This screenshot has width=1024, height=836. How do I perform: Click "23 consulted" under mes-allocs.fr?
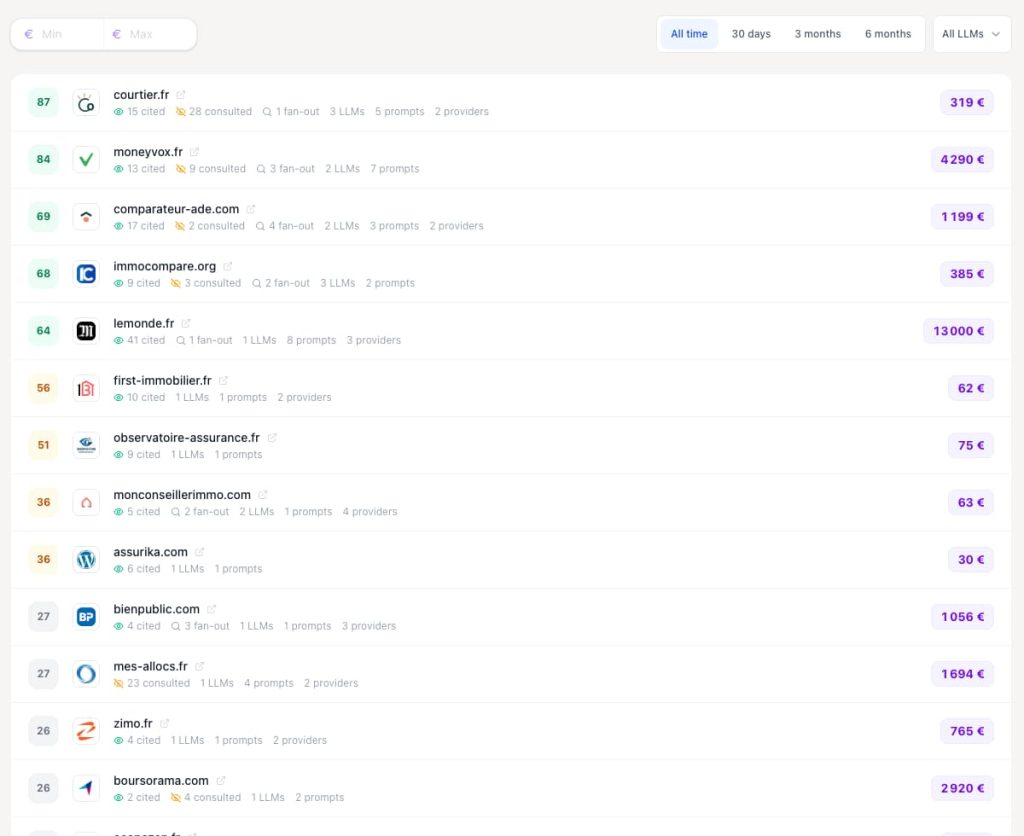pyautogui.click(x=152, y=683)
